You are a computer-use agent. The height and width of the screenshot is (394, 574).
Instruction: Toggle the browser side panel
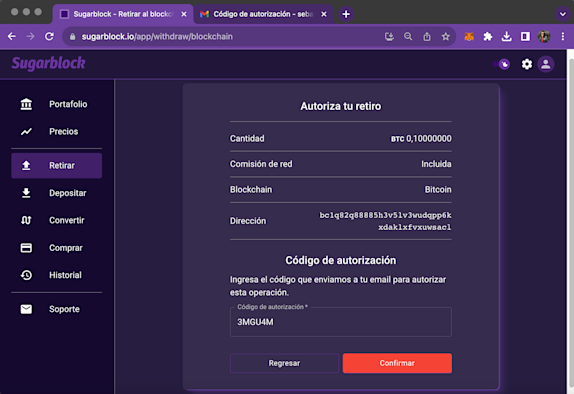pyautogui.click(x=525, y=36)
